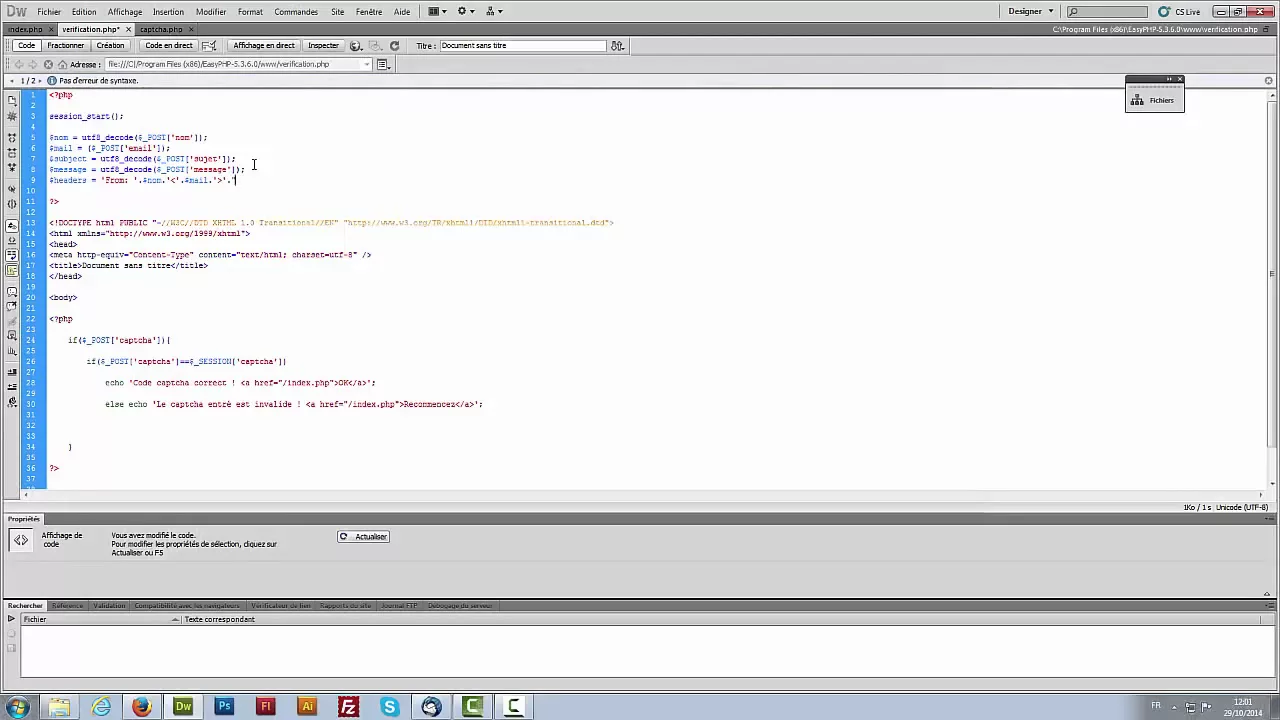Switch to Création design view
This screenshot has width=1280, height=720.
110,46
